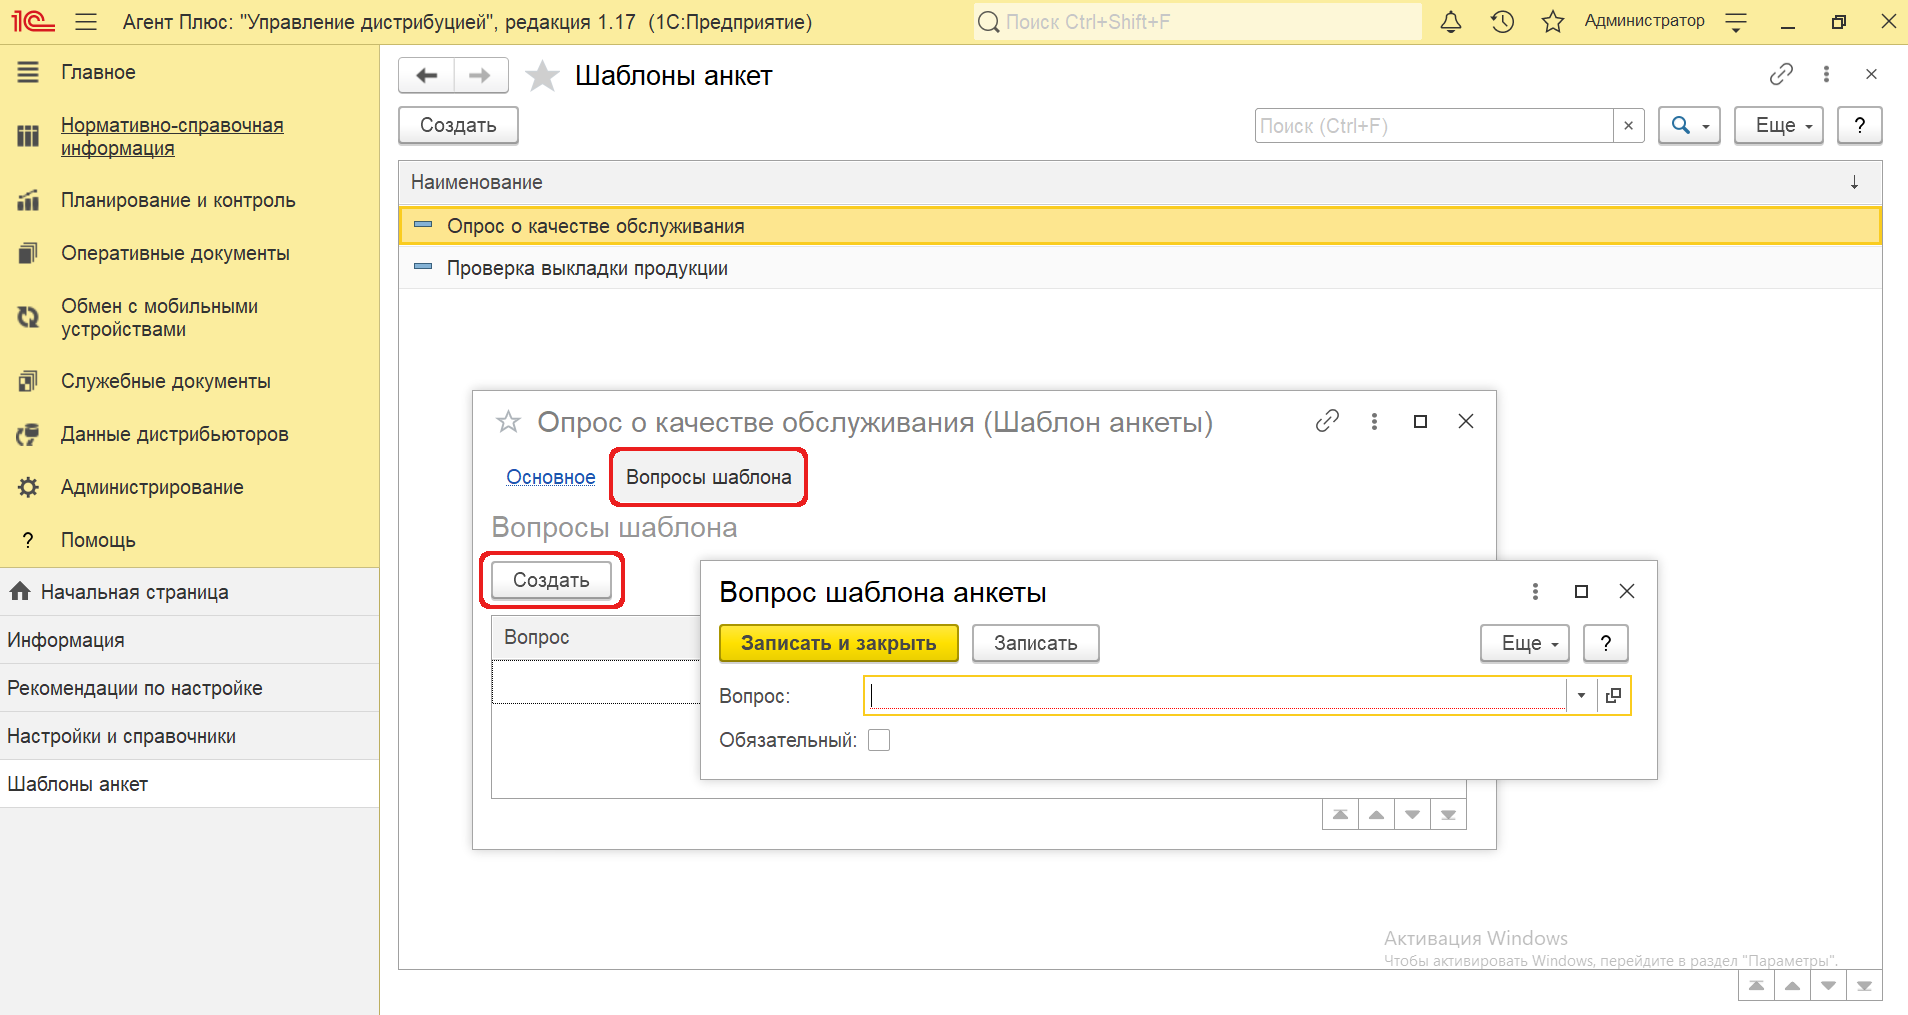Select row Опрос о качестве обслуживания
Screen dimensions: 1908x1015
click(x=1140, y=226)
